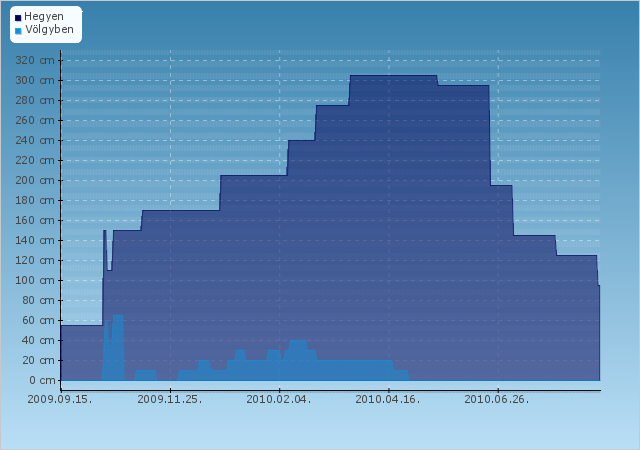Viewport: 640px width, 450px height.
Task: Click the 120 cm axis label
Action: click(x=35, y=261)
